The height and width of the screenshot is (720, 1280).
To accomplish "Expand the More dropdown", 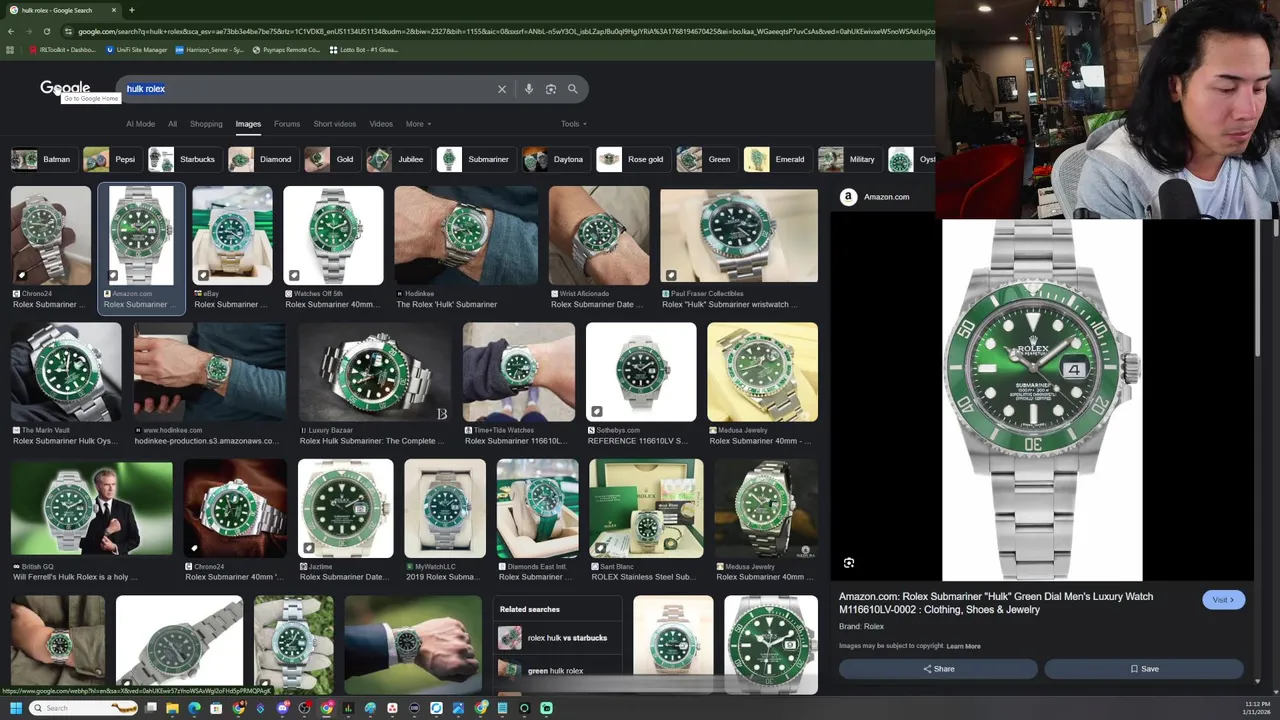I will (x=418, y=124).
